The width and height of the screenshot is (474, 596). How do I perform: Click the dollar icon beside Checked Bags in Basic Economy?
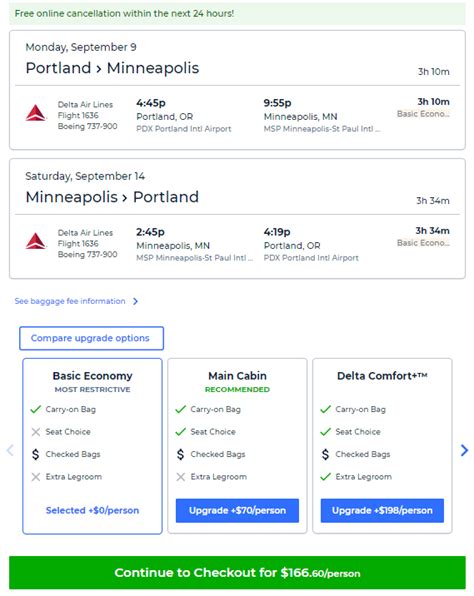pos(35,454)
